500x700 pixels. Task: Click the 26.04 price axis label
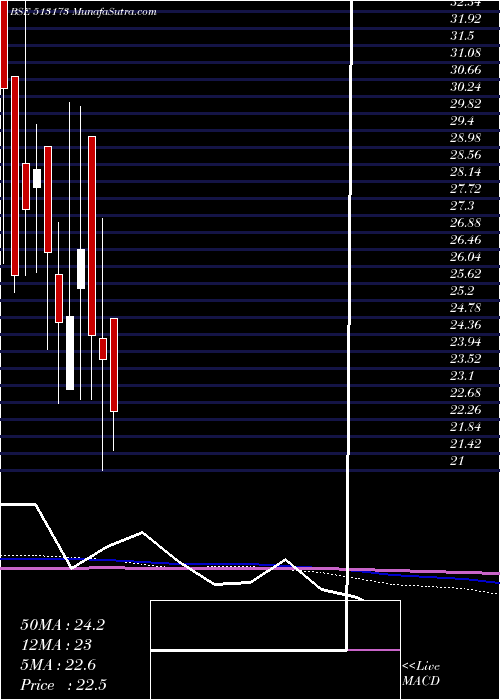466,256
